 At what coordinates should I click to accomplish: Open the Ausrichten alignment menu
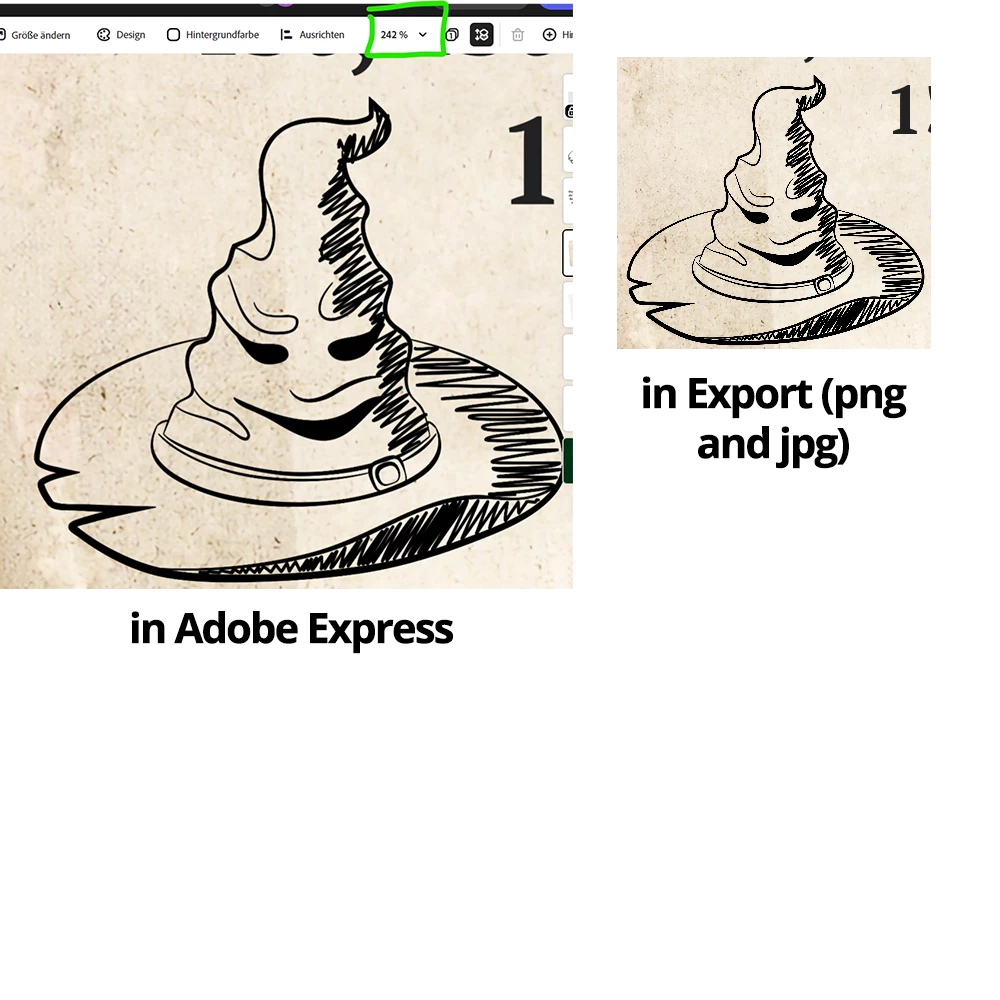(x=312, y=35)
